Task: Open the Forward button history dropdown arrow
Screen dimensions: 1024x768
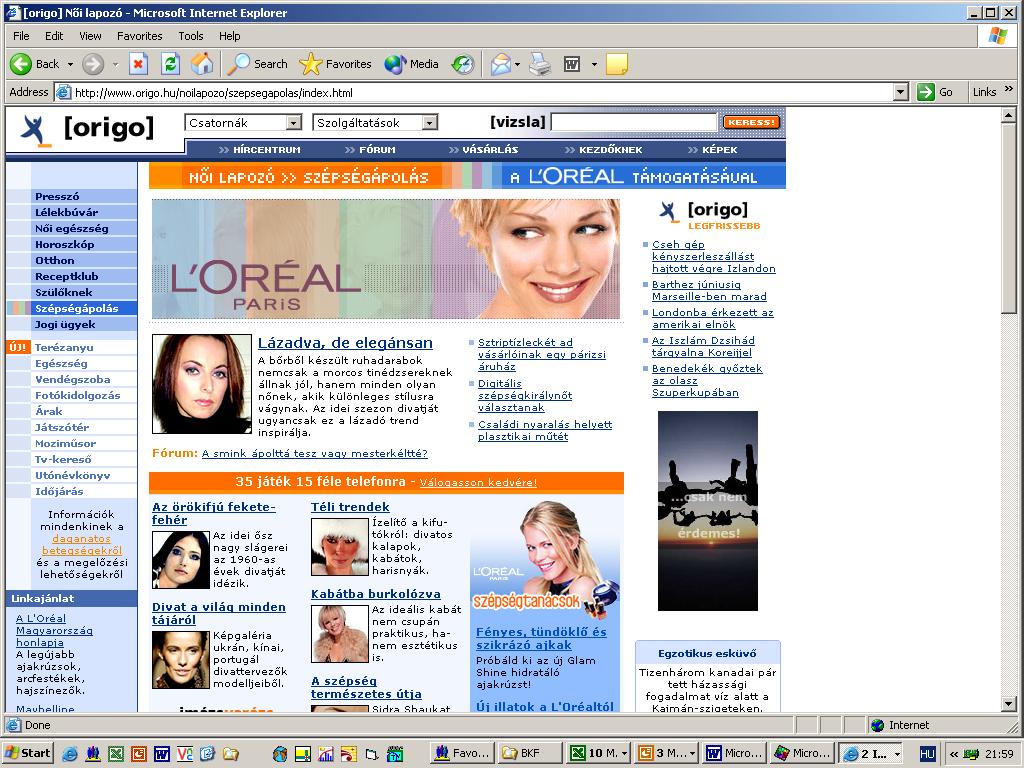Action: click(x=115, y=65)
